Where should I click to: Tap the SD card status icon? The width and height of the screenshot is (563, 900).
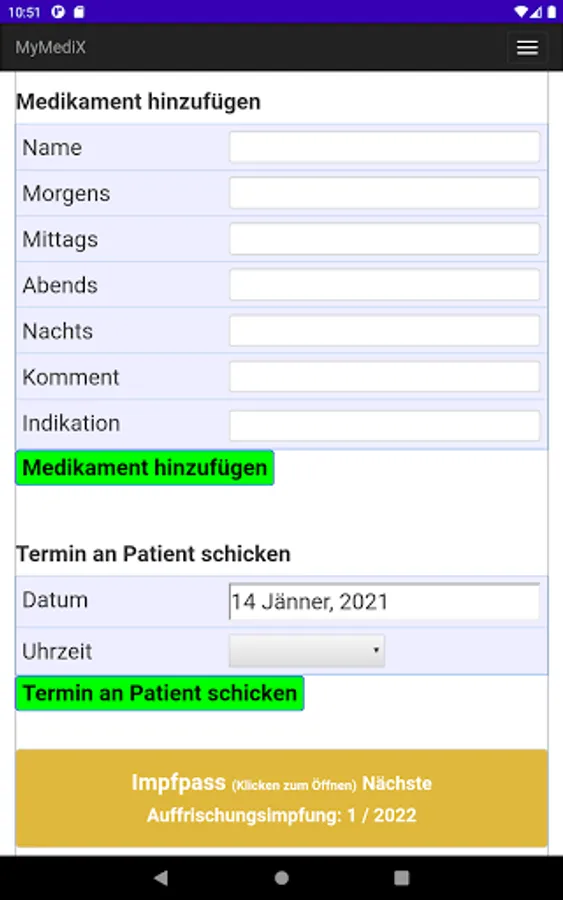tap(79, 11)
